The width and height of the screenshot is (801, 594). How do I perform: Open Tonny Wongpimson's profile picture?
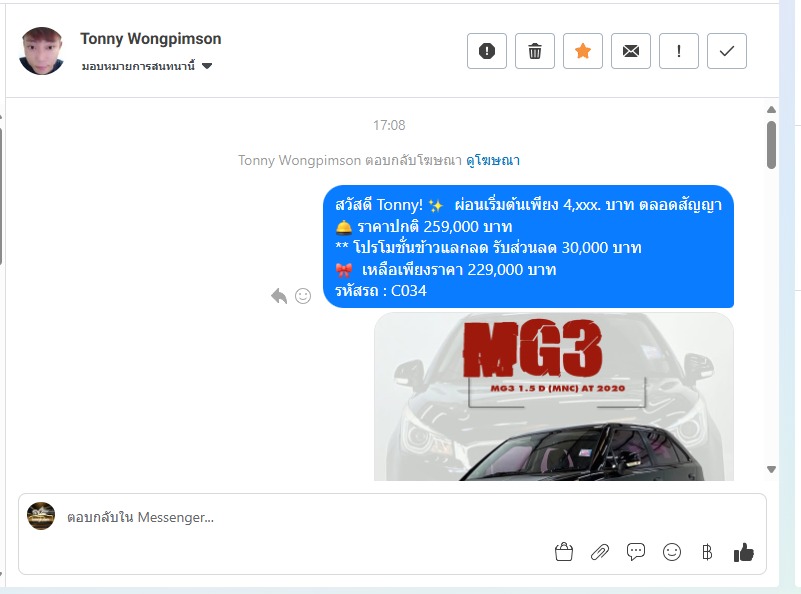point(41,51)
